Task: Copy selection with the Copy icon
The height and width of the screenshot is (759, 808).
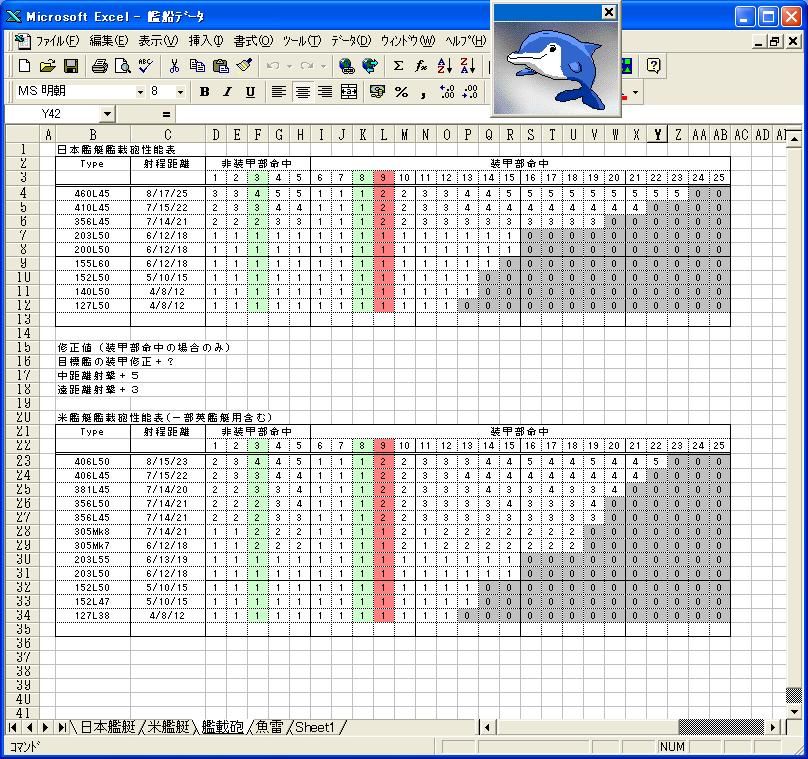Action: pyautogui.click(x=197, y=66)
